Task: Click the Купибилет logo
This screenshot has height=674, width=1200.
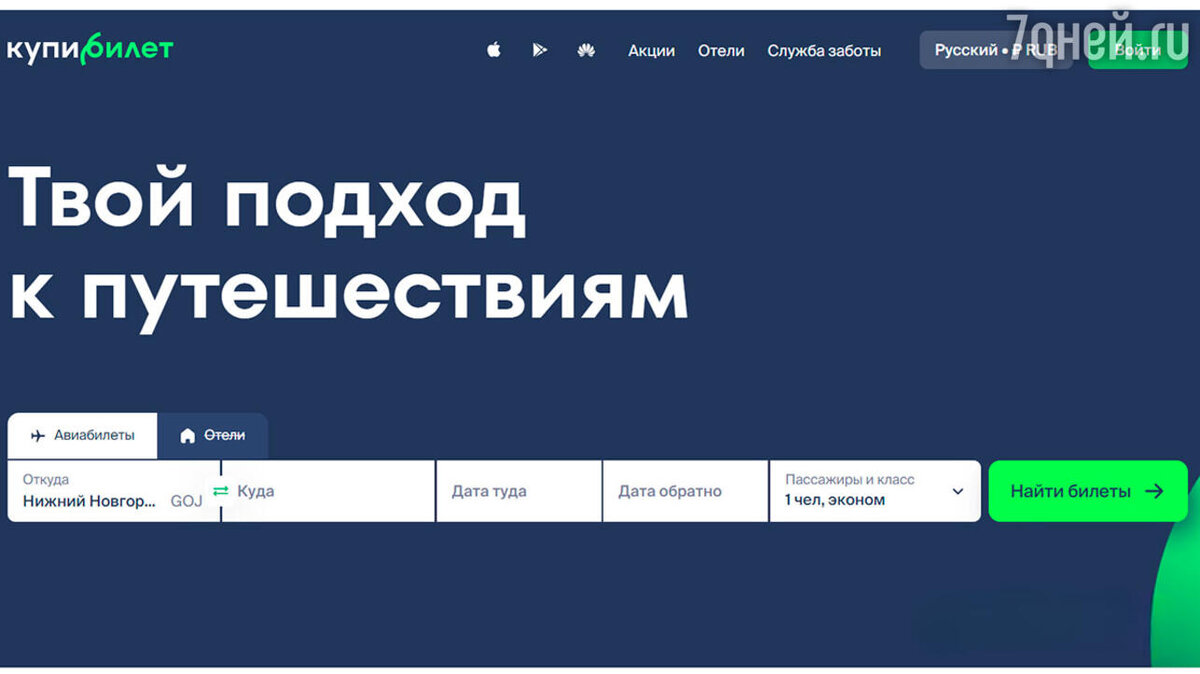Action: pos(88,46)
